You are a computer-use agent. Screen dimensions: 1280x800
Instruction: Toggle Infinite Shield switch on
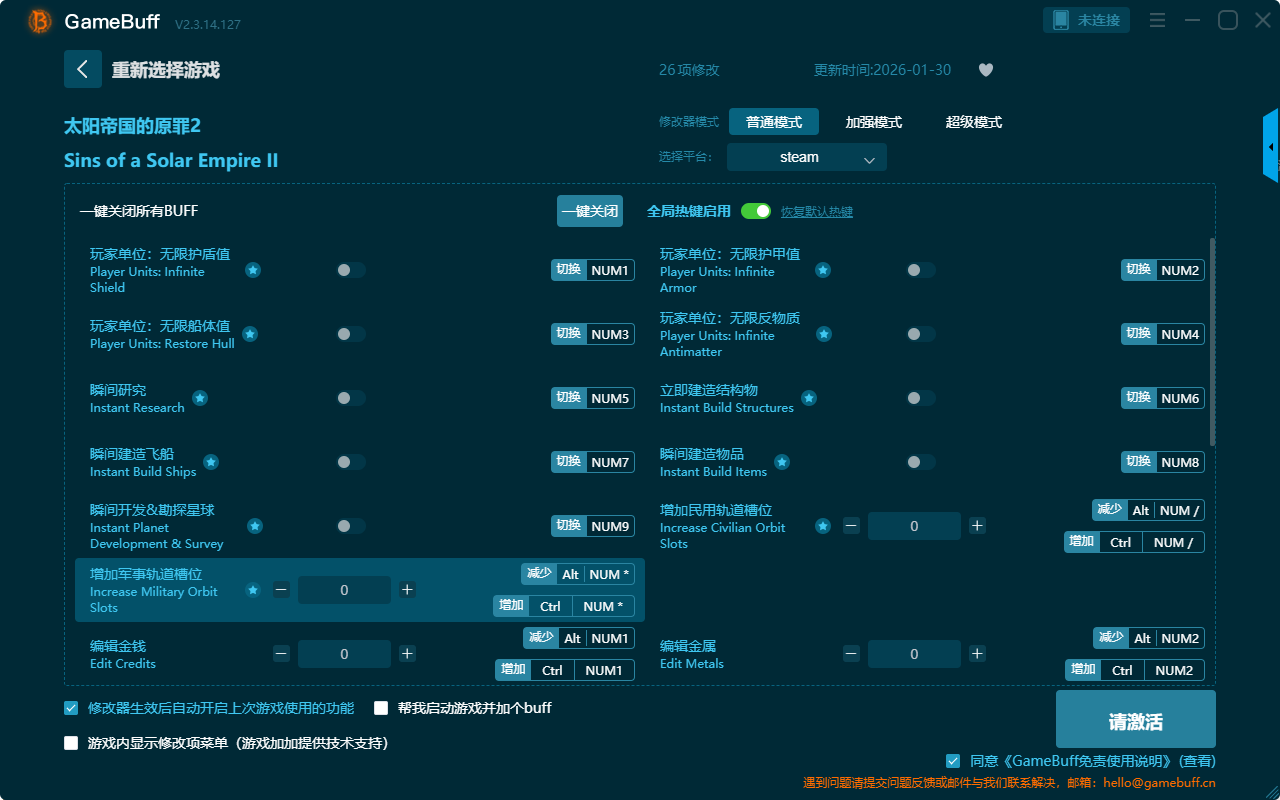350,270
